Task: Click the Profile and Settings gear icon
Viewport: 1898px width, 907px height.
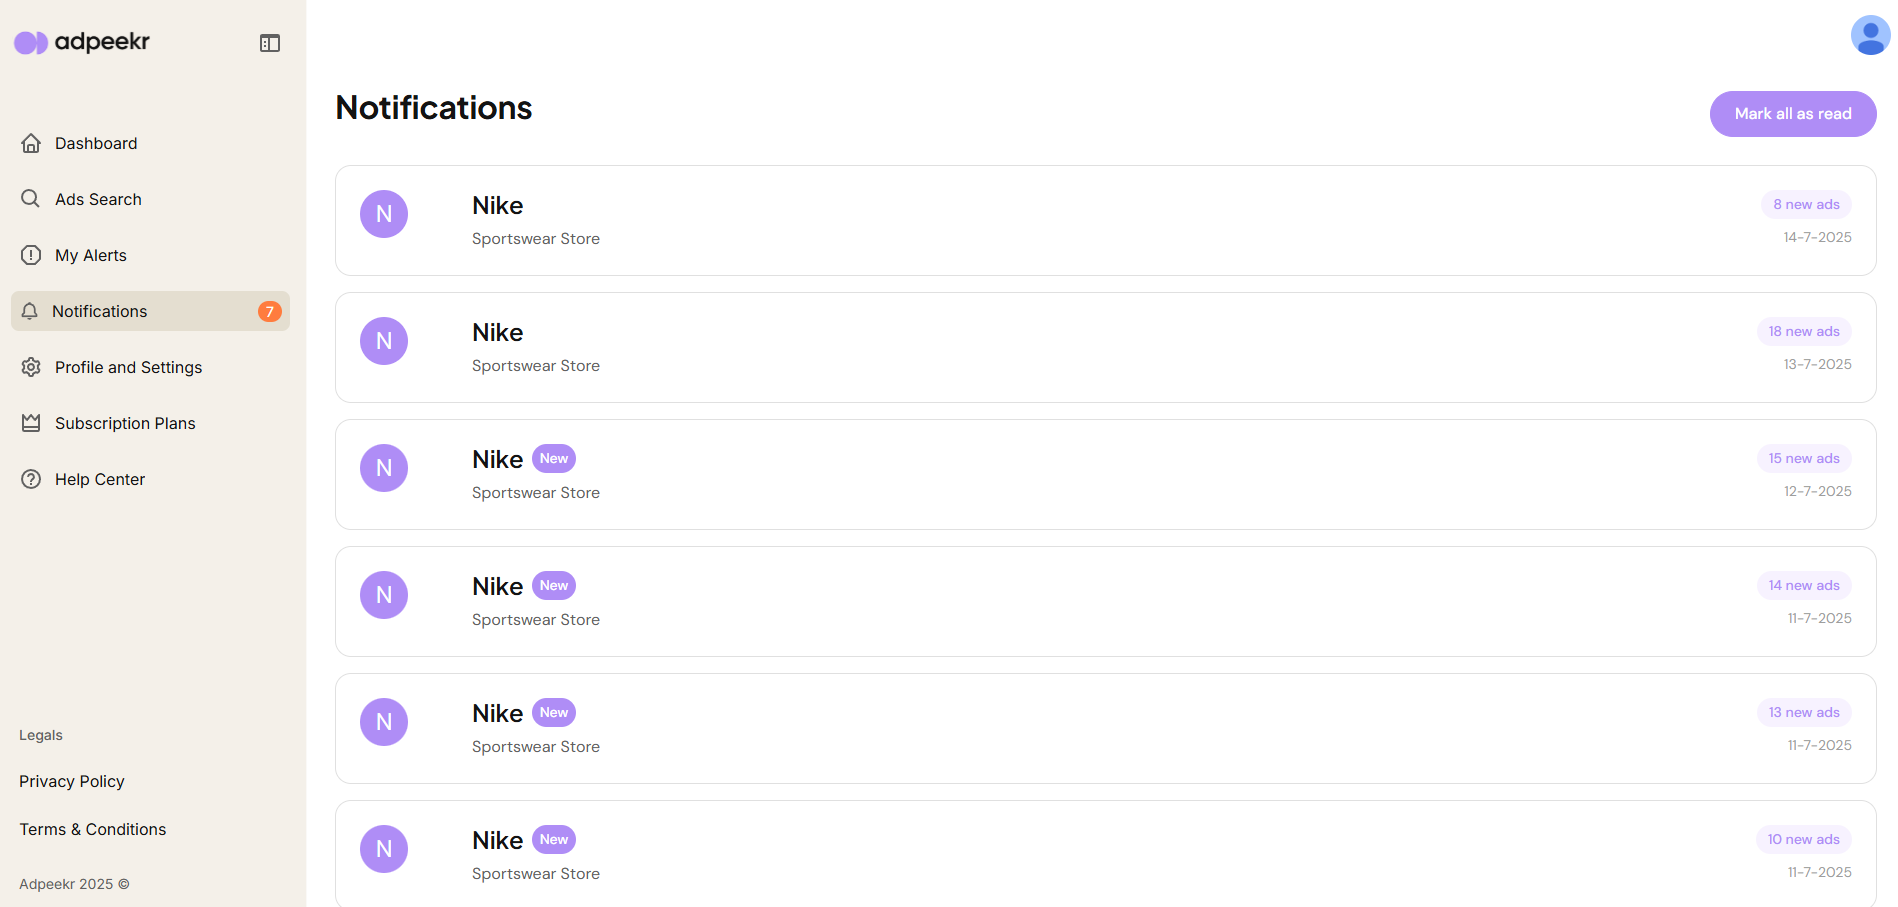Action: coord(31,367)
